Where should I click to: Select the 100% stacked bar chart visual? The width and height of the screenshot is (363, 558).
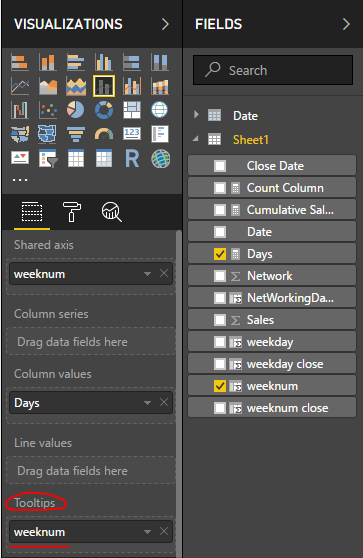point(132,62)
